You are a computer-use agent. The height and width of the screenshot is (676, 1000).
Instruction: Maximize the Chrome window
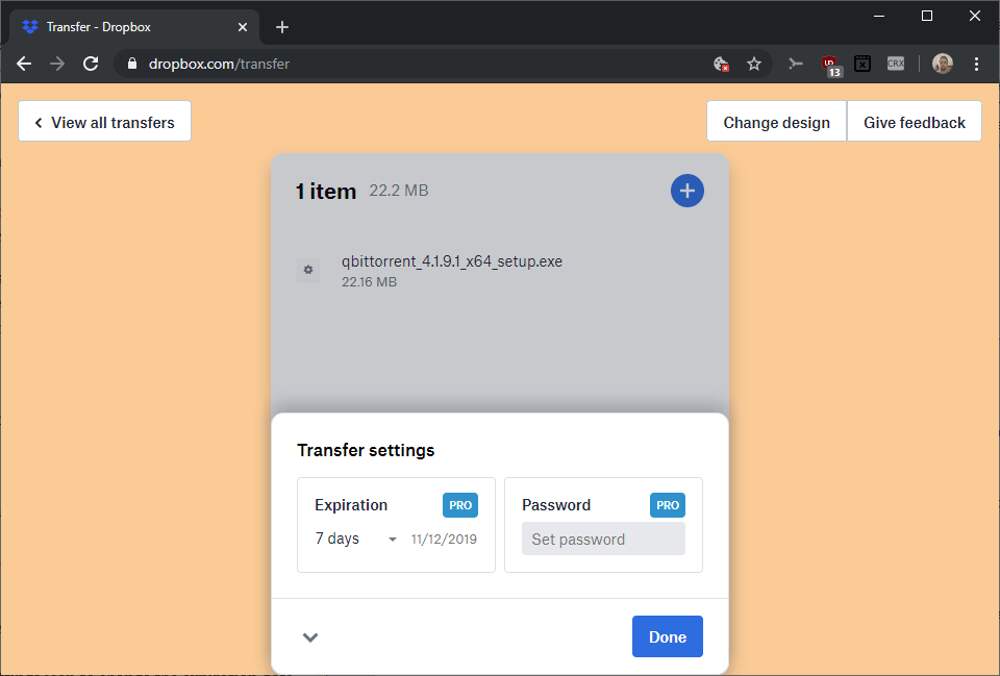pyautogui.click(x=927, y=16)
